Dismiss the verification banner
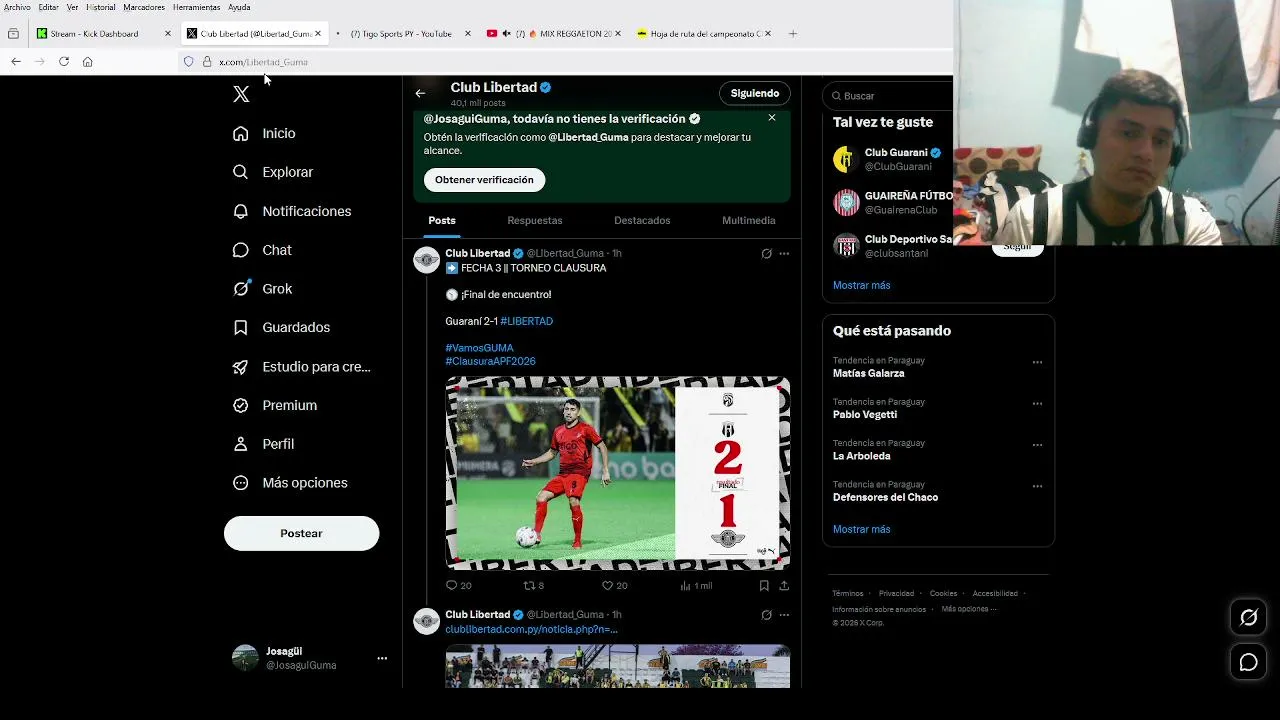This screenshot has width=1280, height=720. point(772,117)
